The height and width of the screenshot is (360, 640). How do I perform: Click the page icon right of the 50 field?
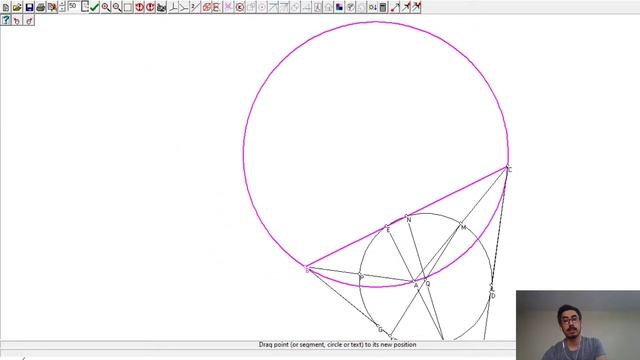pyautogui.click(x=84, y=7)
